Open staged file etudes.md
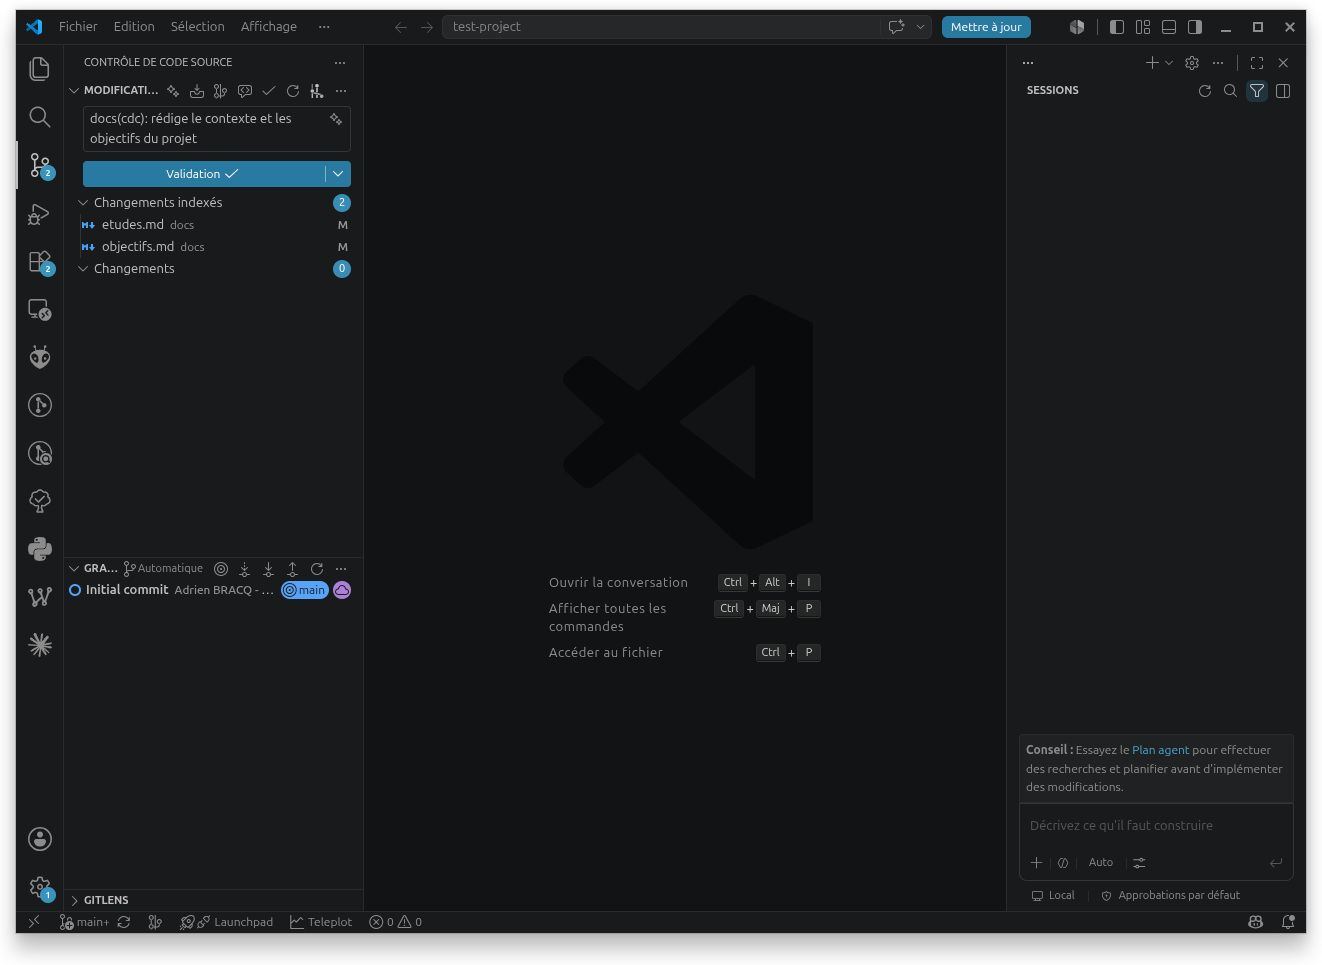This screenshot has width=1322, height=965. click(x=213, y=225)
